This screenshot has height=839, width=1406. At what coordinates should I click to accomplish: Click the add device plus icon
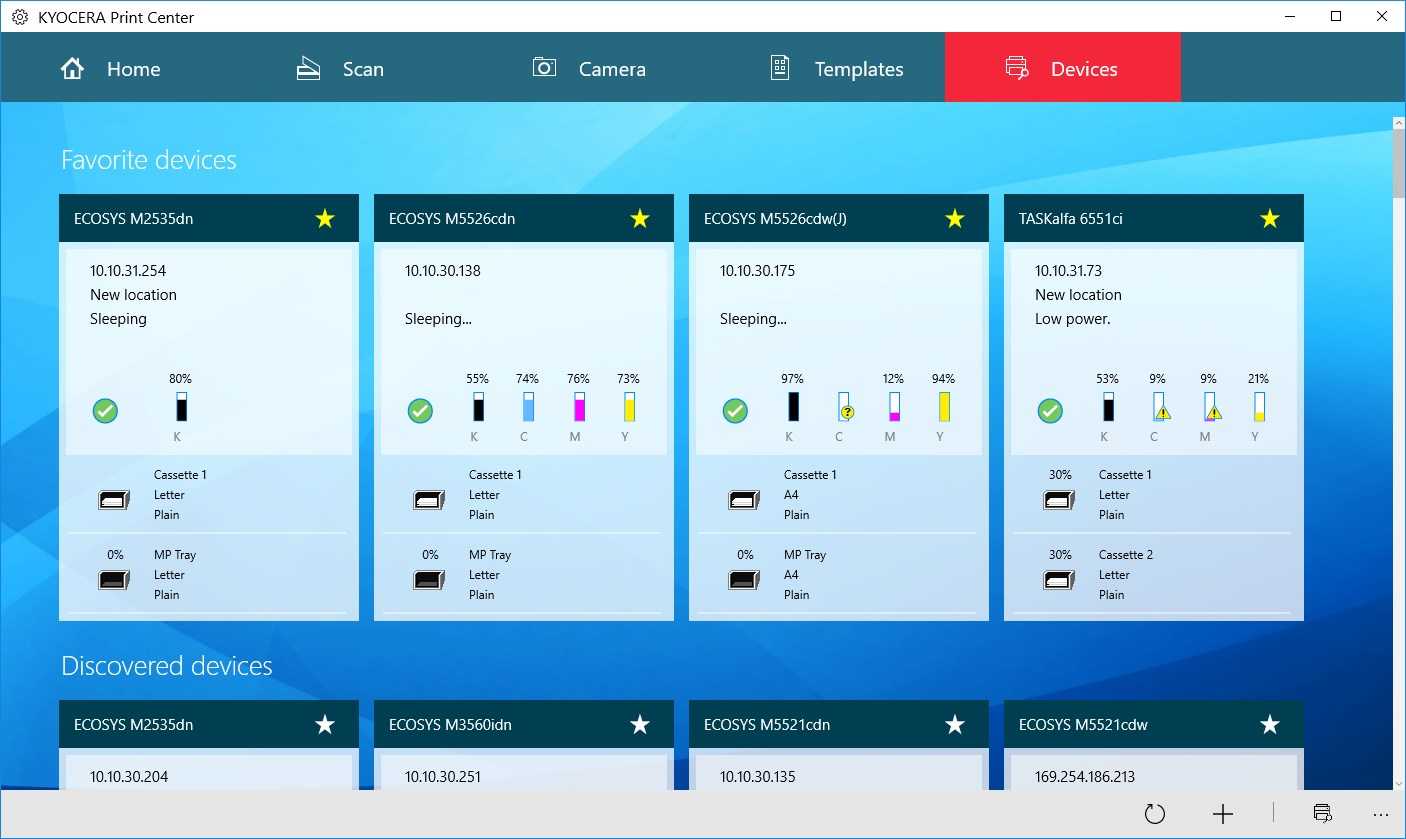tap(1222, 813)
